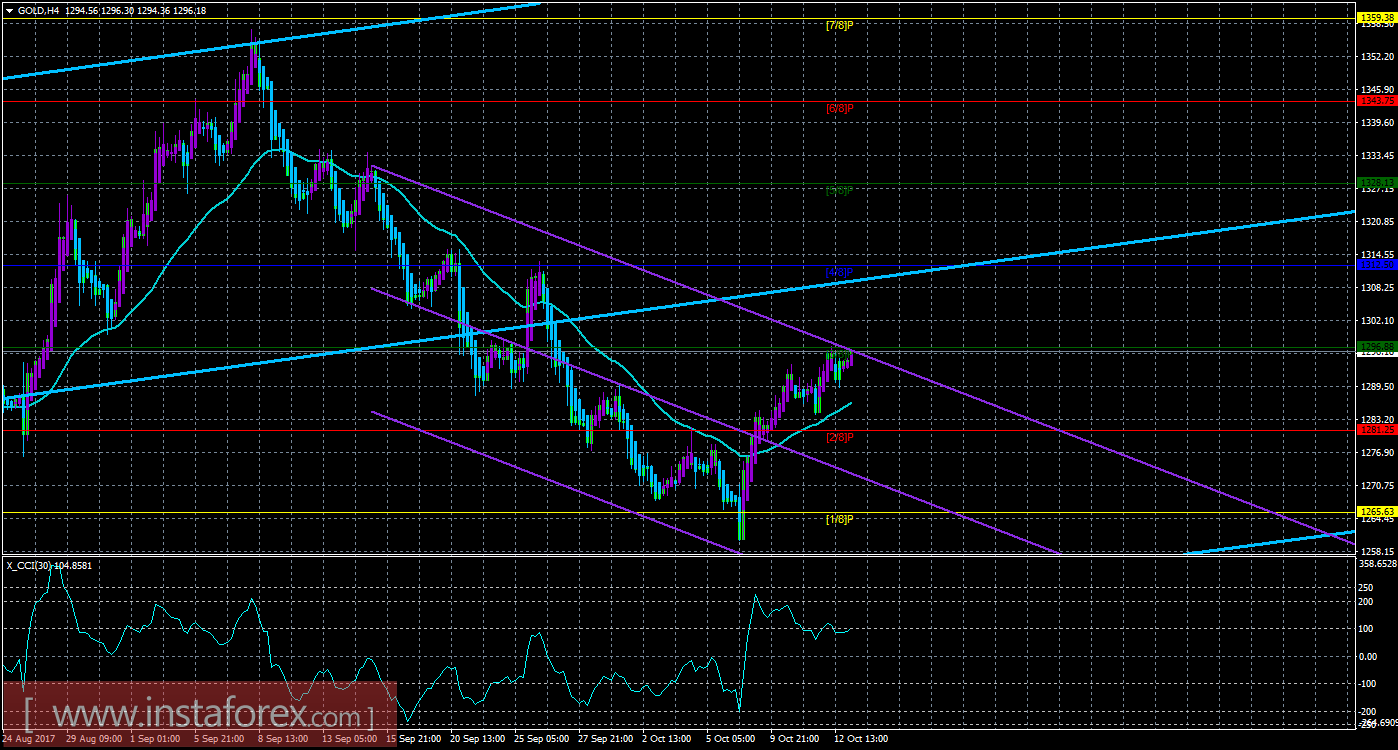The image size is (1398, 750).
Task: Click the 1289.50 price axis value
Action: click(1377, 386)
